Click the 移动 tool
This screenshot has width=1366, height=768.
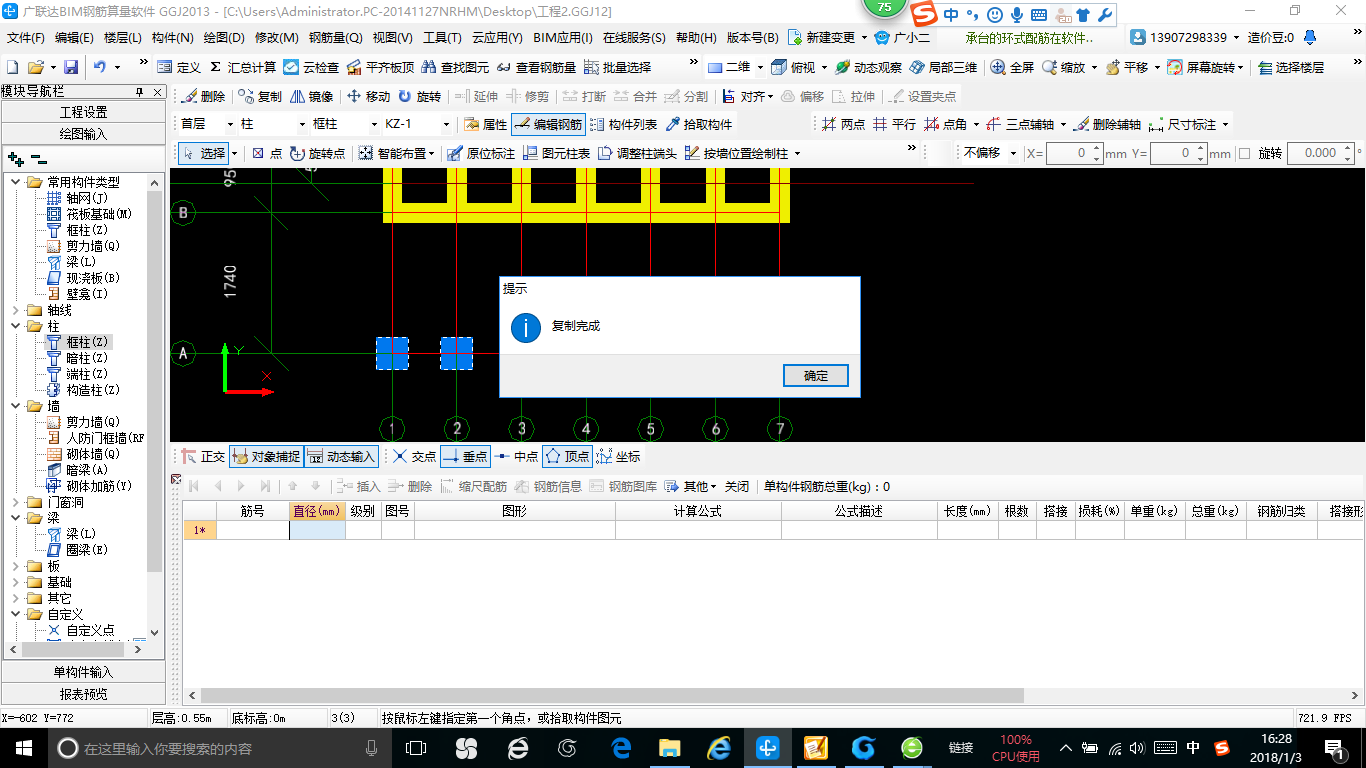point(368,96)
